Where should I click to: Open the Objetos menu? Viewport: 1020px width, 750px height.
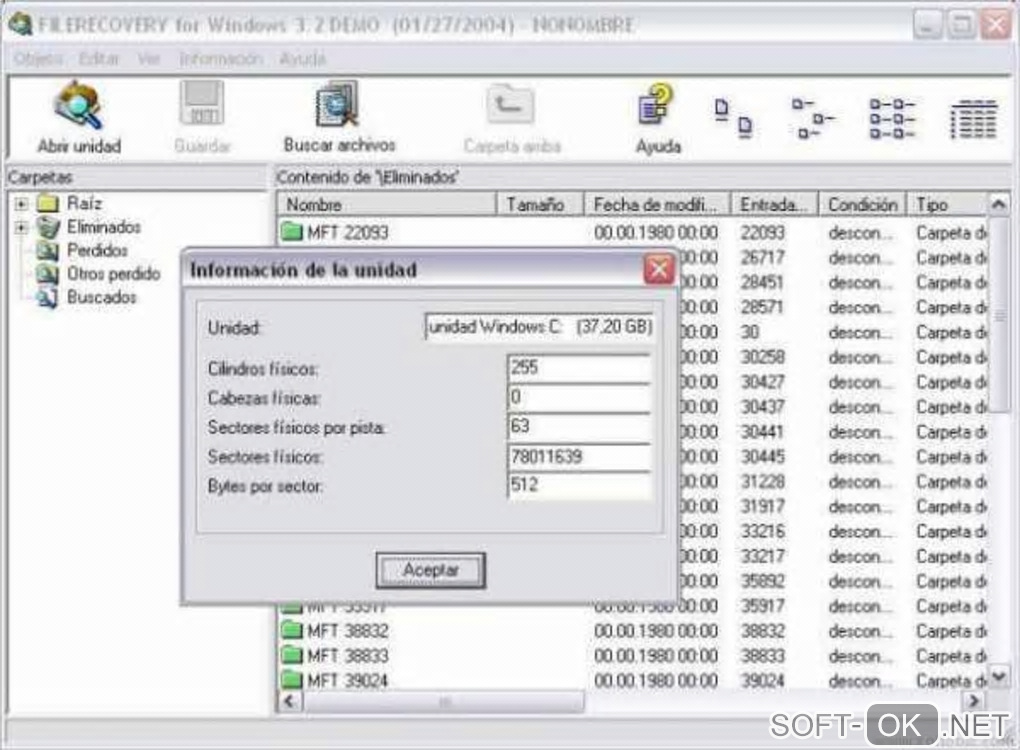[38, 59]
